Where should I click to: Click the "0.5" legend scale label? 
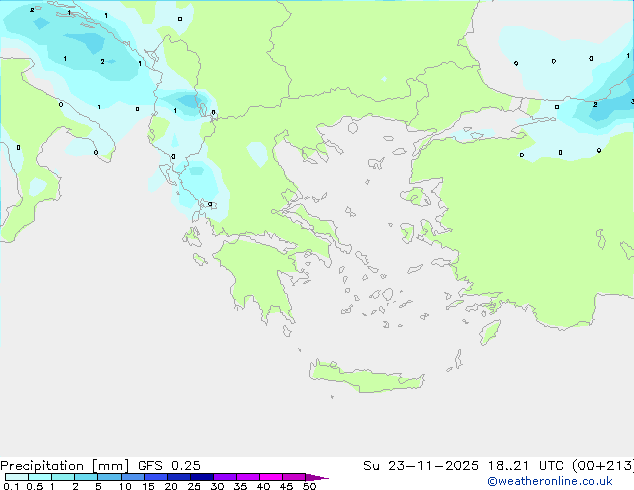point(35,486)
